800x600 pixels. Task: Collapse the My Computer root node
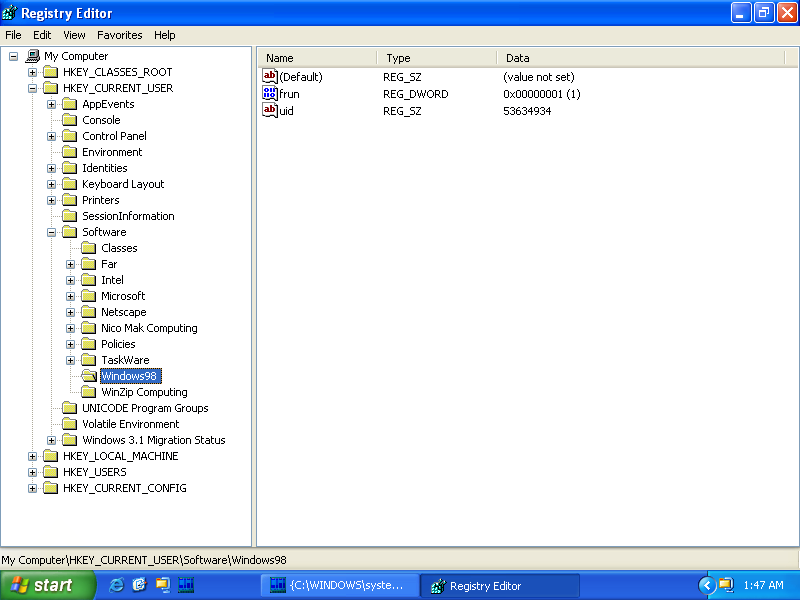(14, 56)
